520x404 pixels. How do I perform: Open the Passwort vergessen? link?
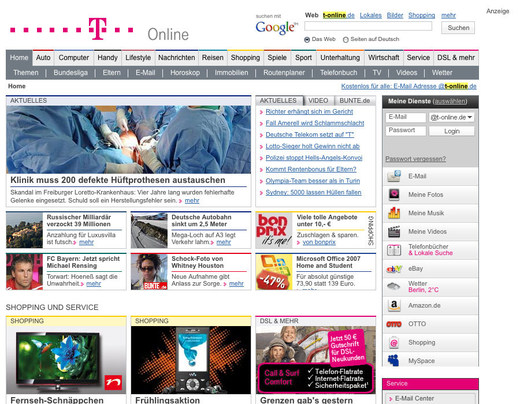pyautogui.click(x=415, y=159)
